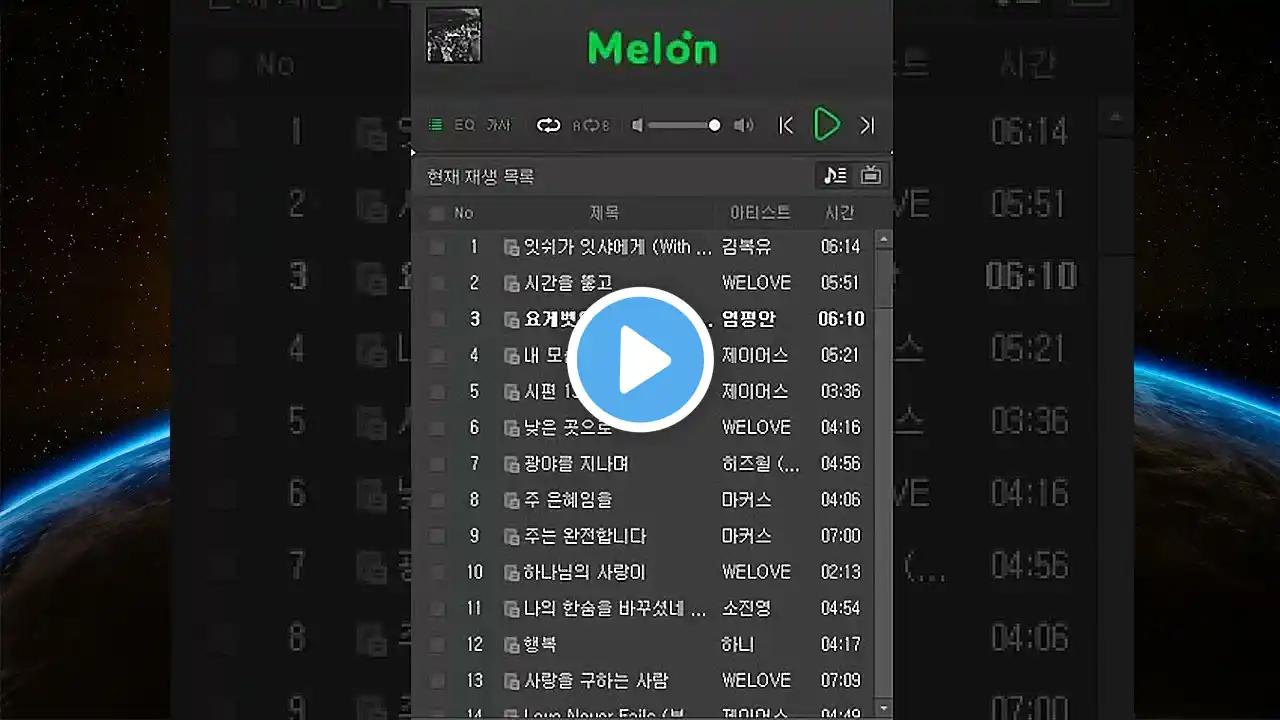Toggle the green playlist list icon

tap(436, 125)
